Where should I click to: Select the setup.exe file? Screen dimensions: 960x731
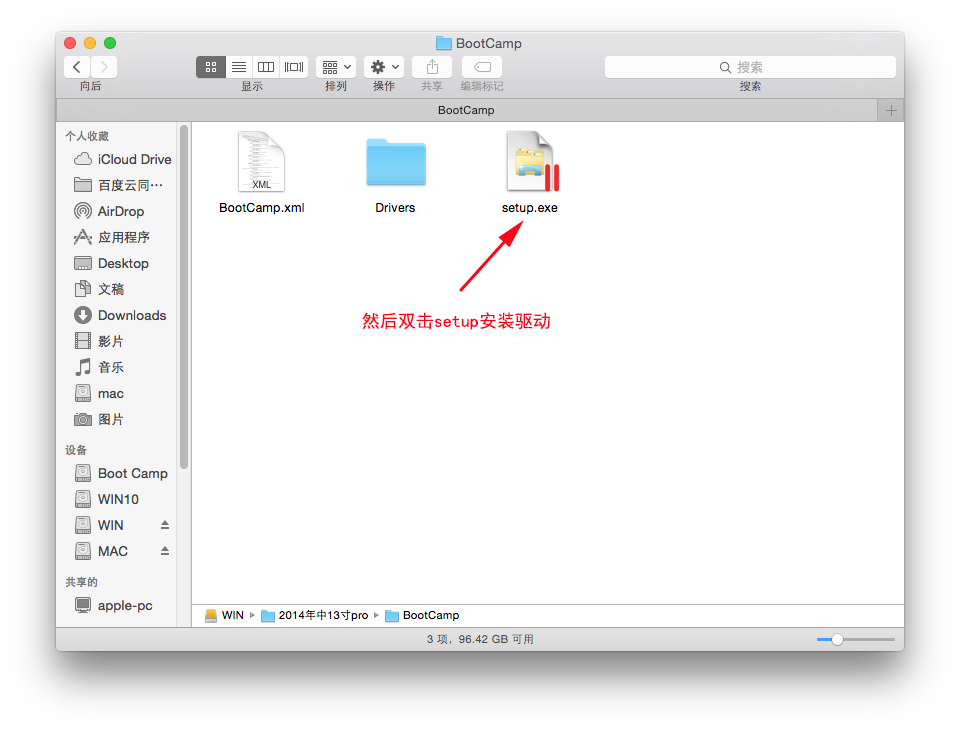530,173
